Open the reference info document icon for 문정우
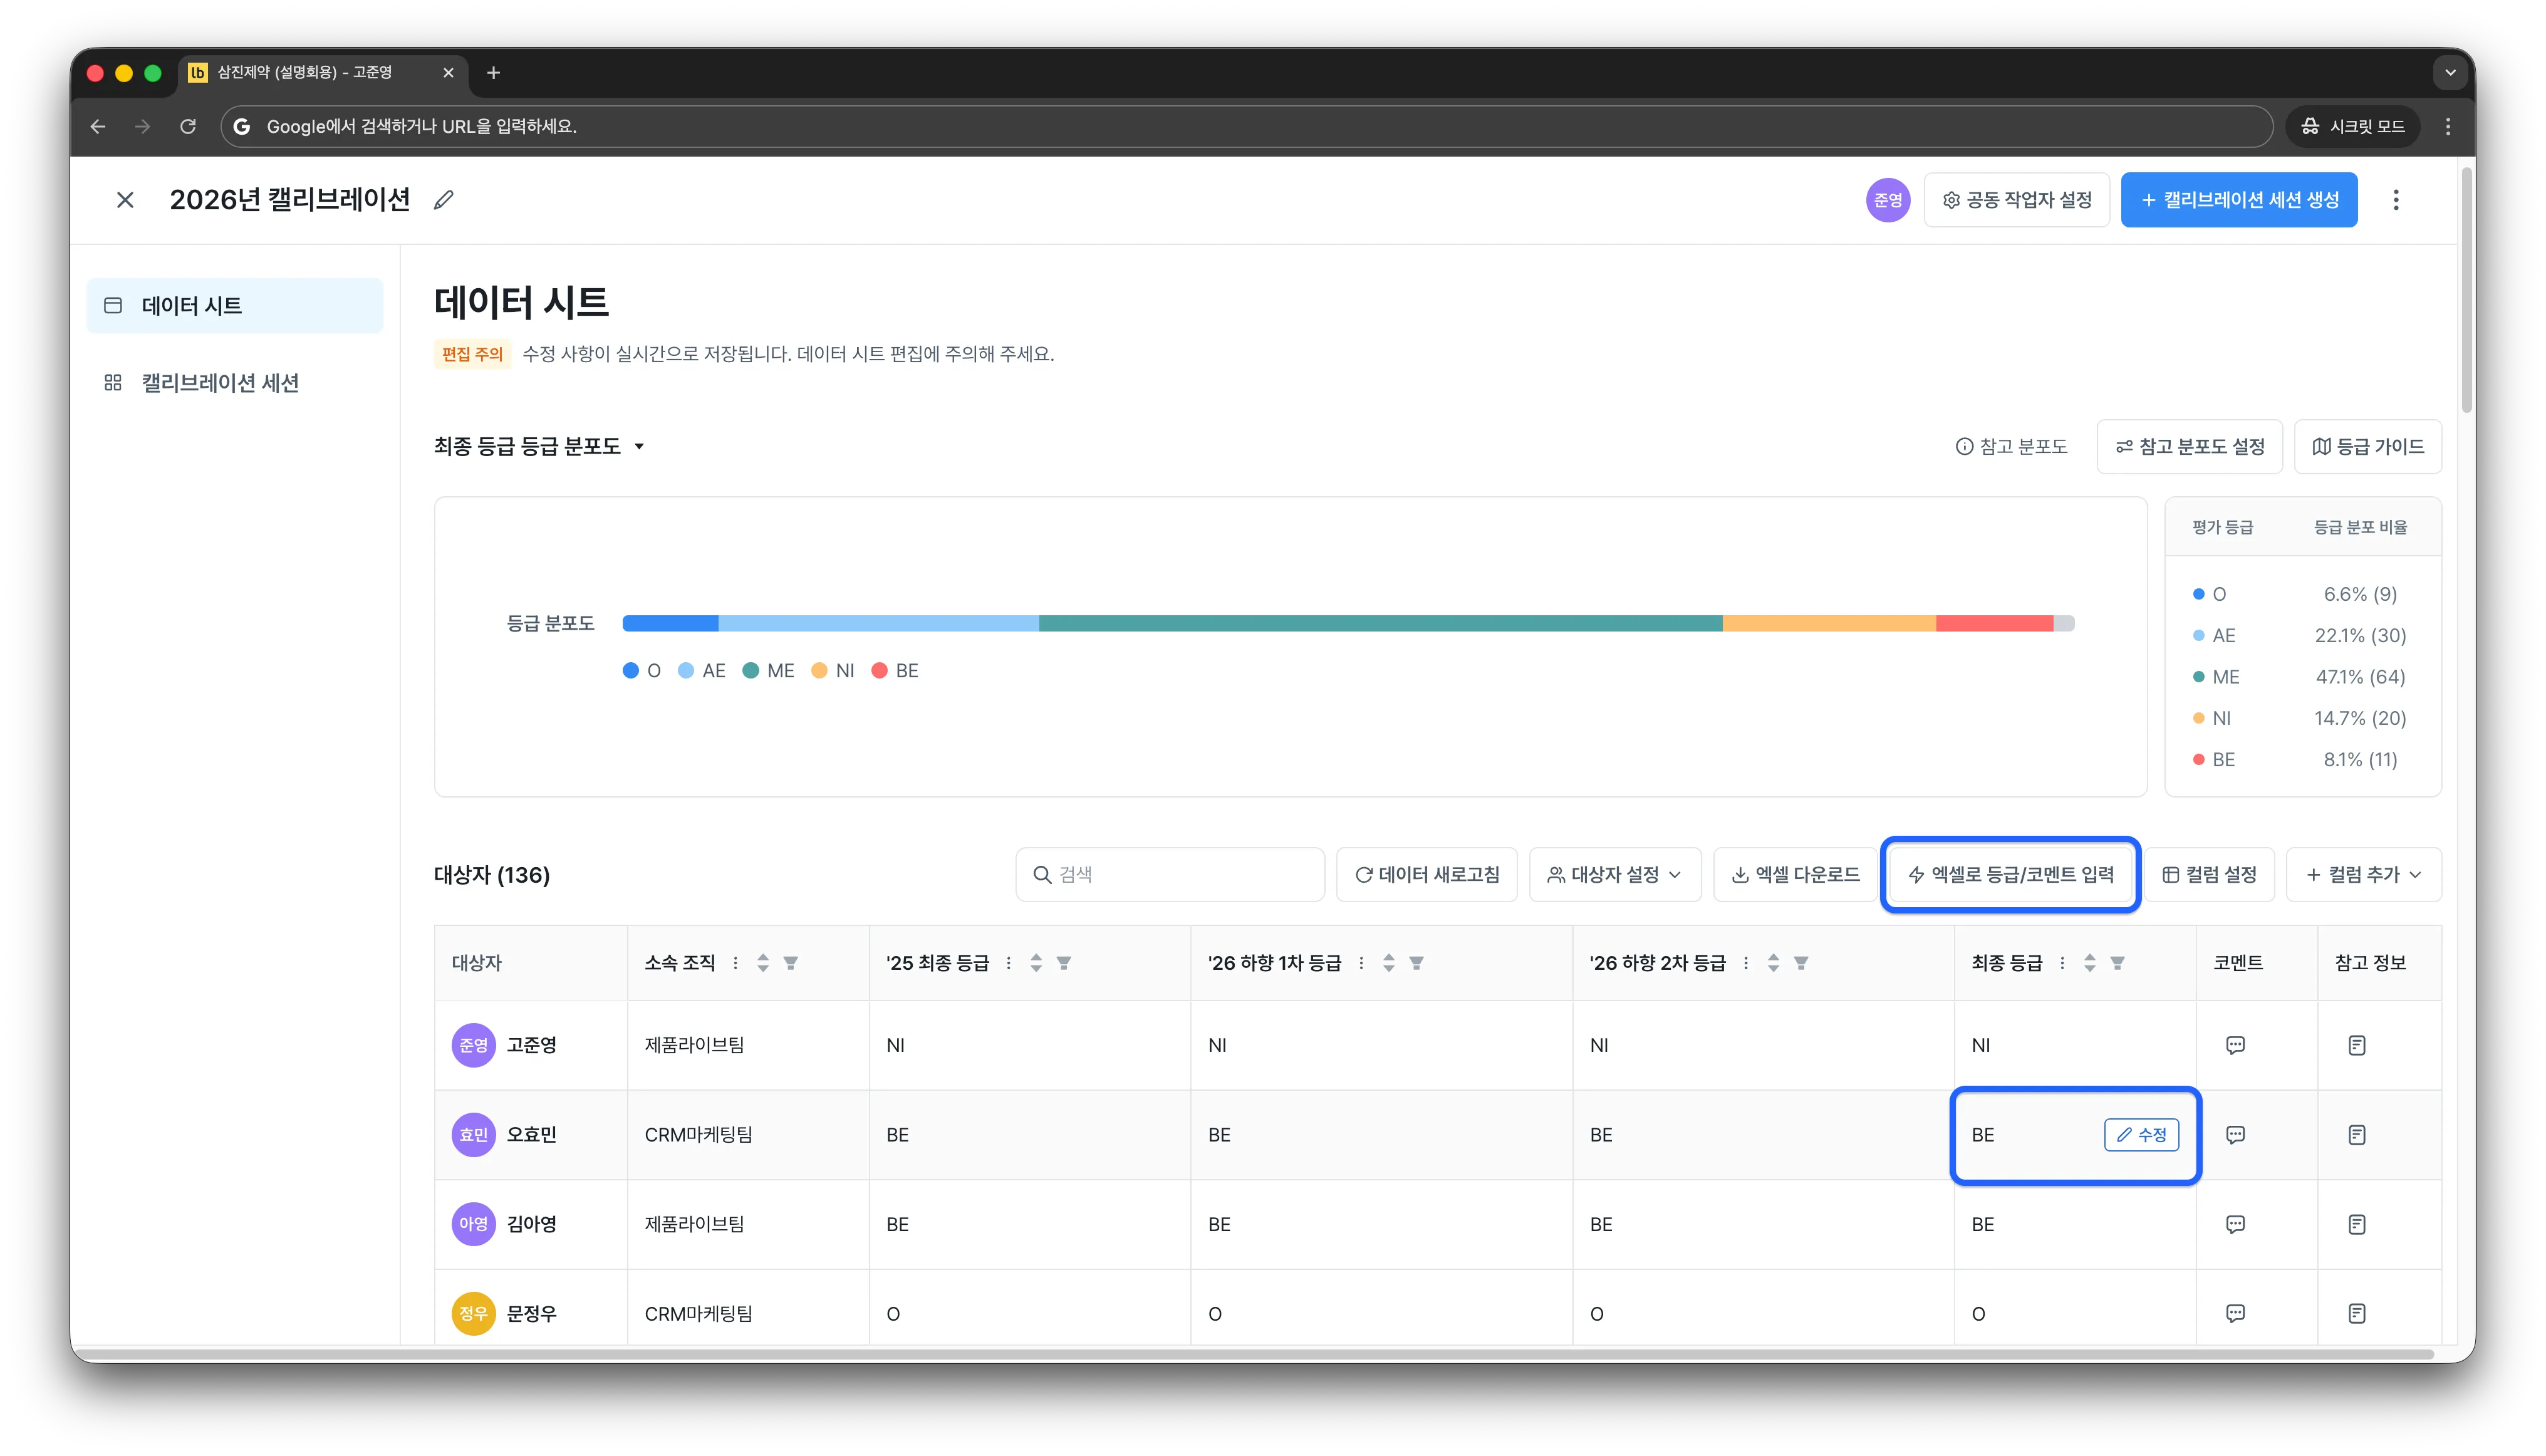Viewport: 2546px width, 1456px height. coord(2356,1313)
